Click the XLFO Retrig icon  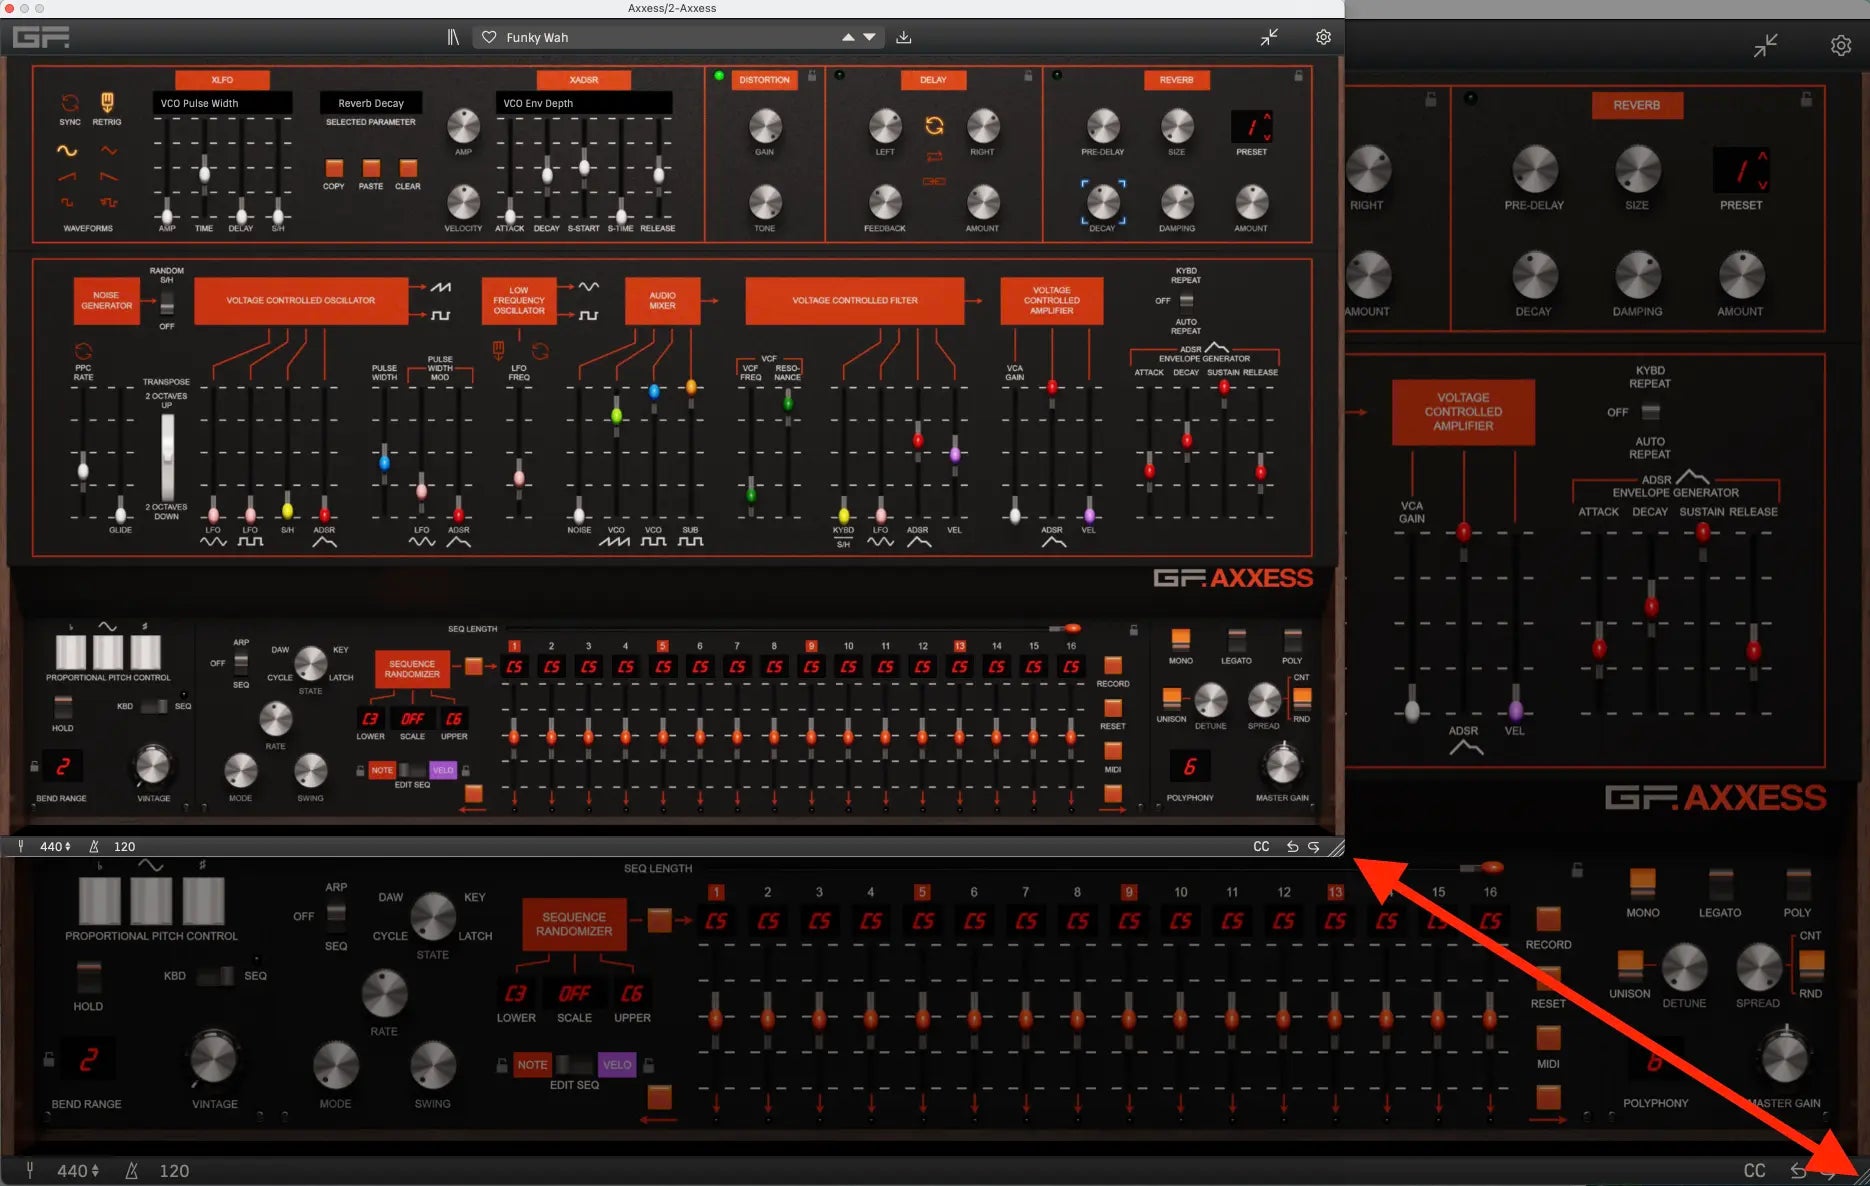[107, 102]
